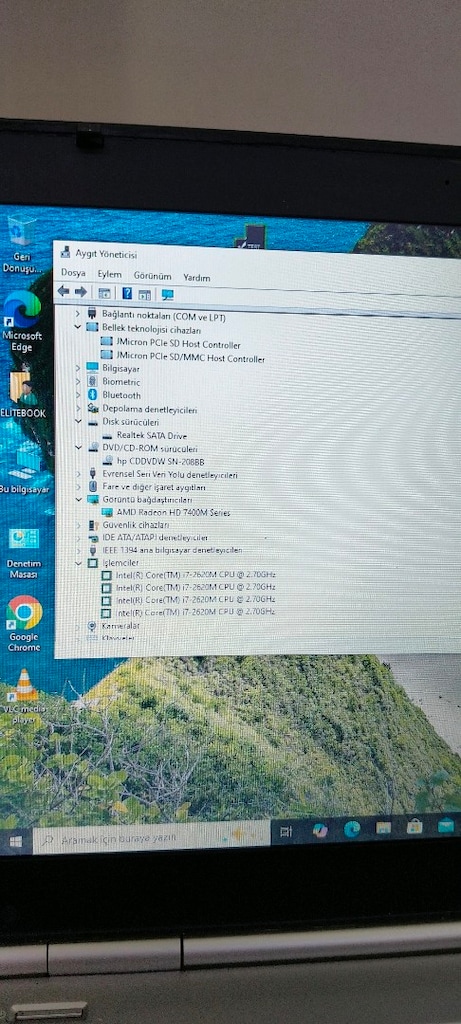Select hp CDDVDW SN-208BB drive
This screenshot has width=461, height=1024.
159,460
